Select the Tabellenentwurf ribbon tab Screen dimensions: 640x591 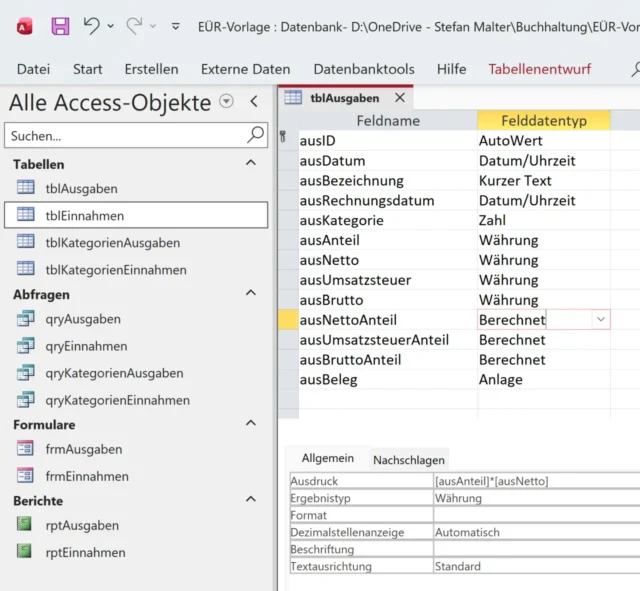point(540,69)
